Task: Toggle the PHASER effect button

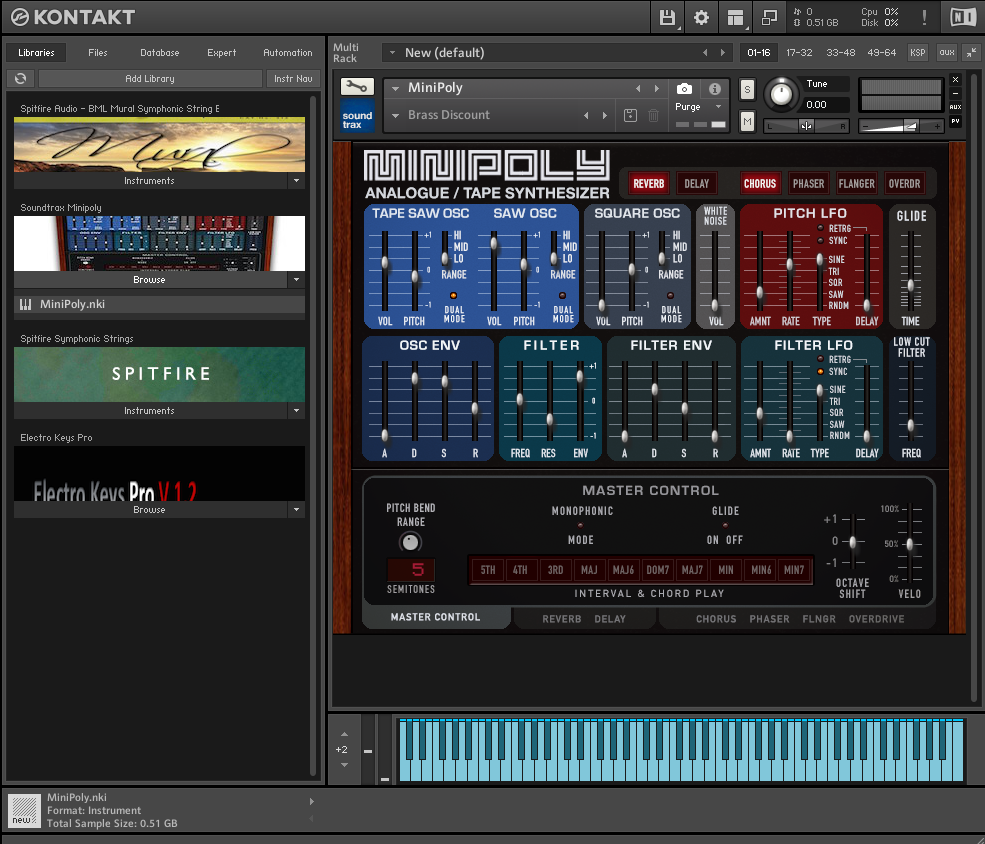Action: (x=808, y=183)
